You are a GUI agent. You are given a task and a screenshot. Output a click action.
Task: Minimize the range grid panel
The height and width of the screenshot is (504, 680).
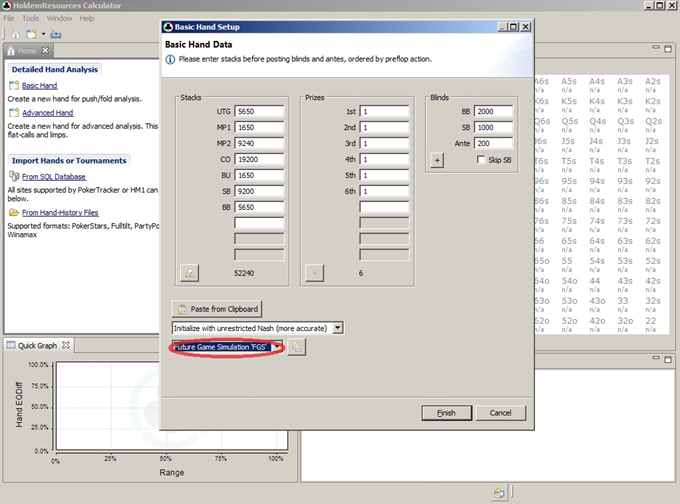pyautogui.click(x=656, y=47)
